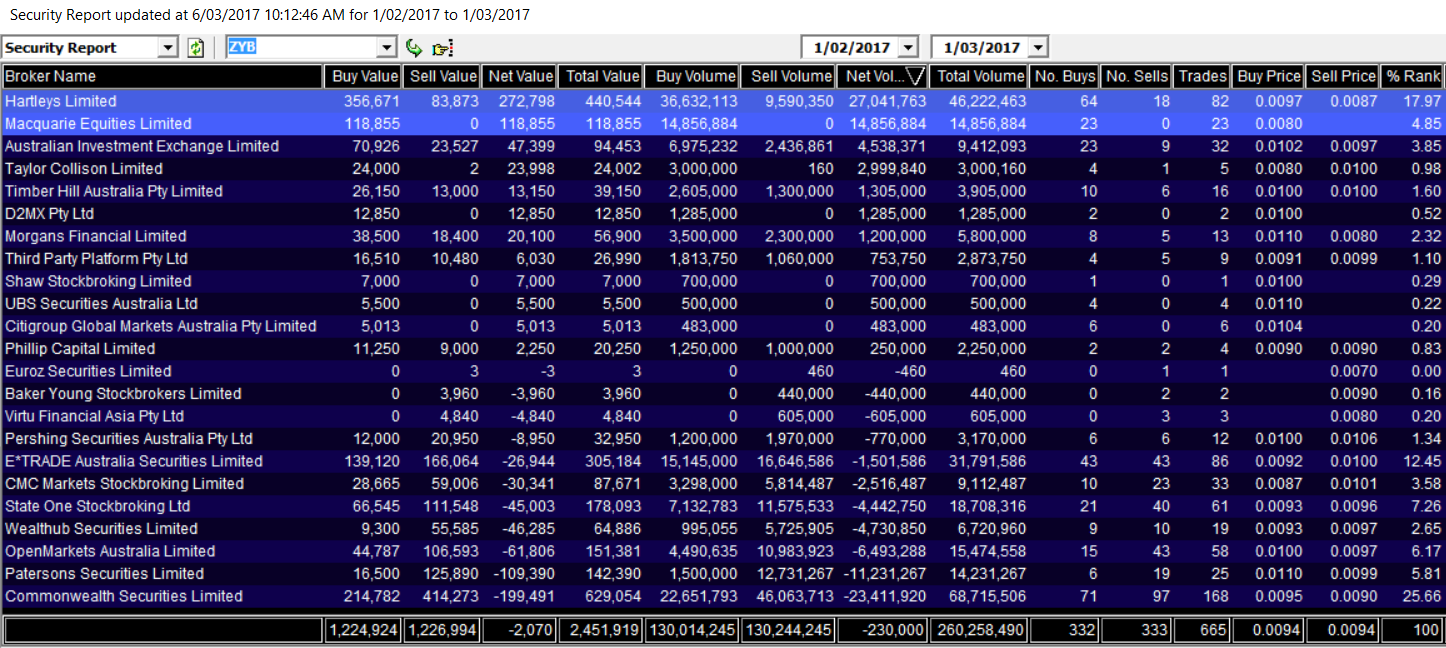
Task: Select Wealthhub Securities Limited row
Action: 723,529
